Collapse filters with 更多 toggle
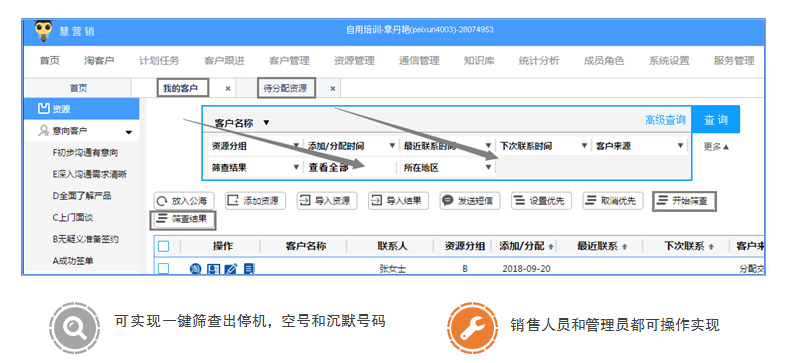 pyautogui.click(x=716, y=147)
